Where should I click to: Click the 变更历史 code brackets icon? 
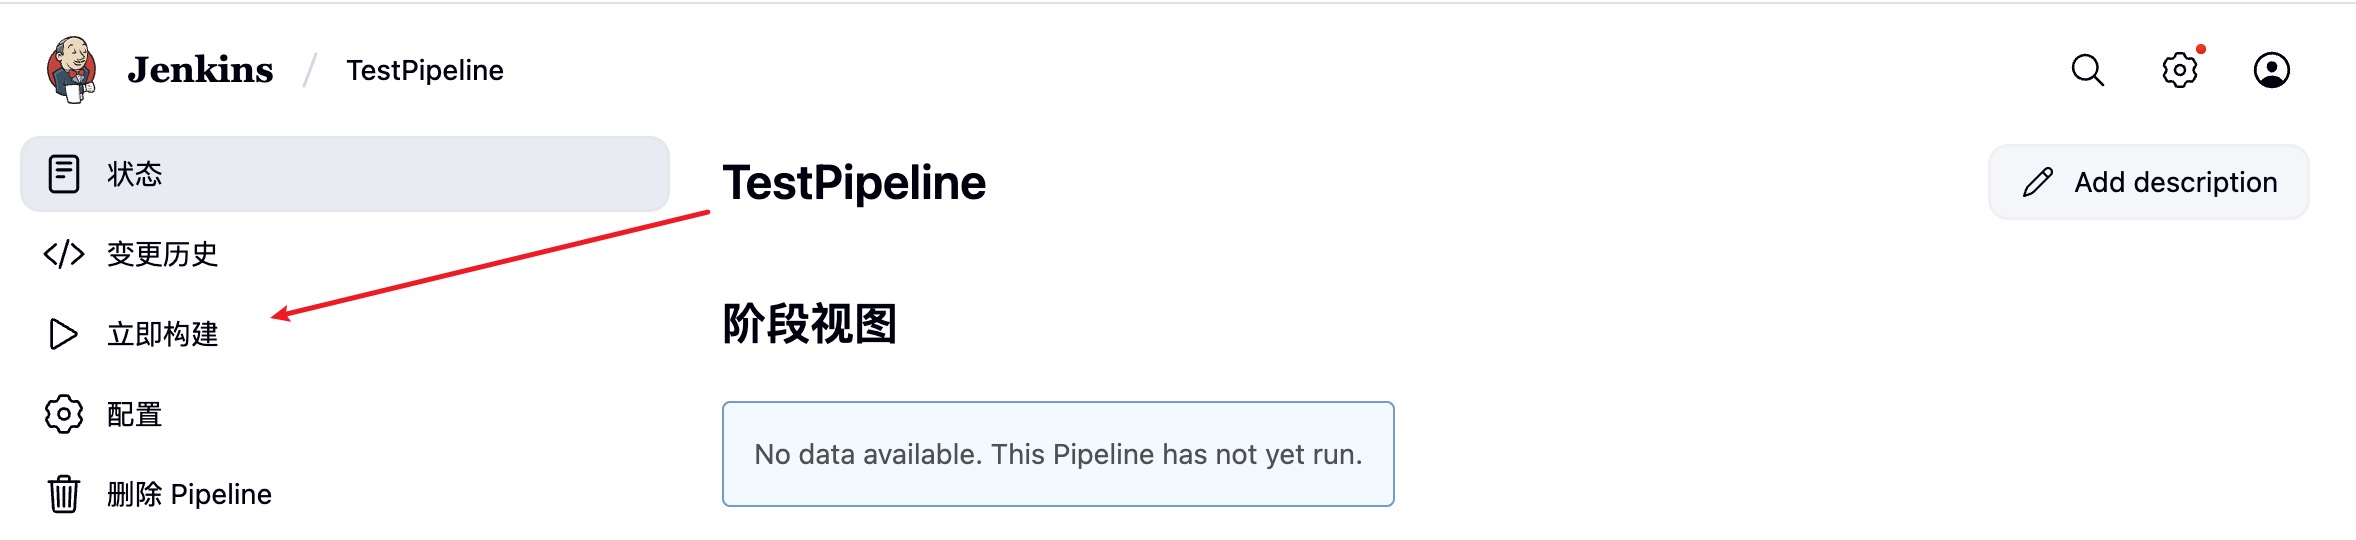tap(64, 254)
